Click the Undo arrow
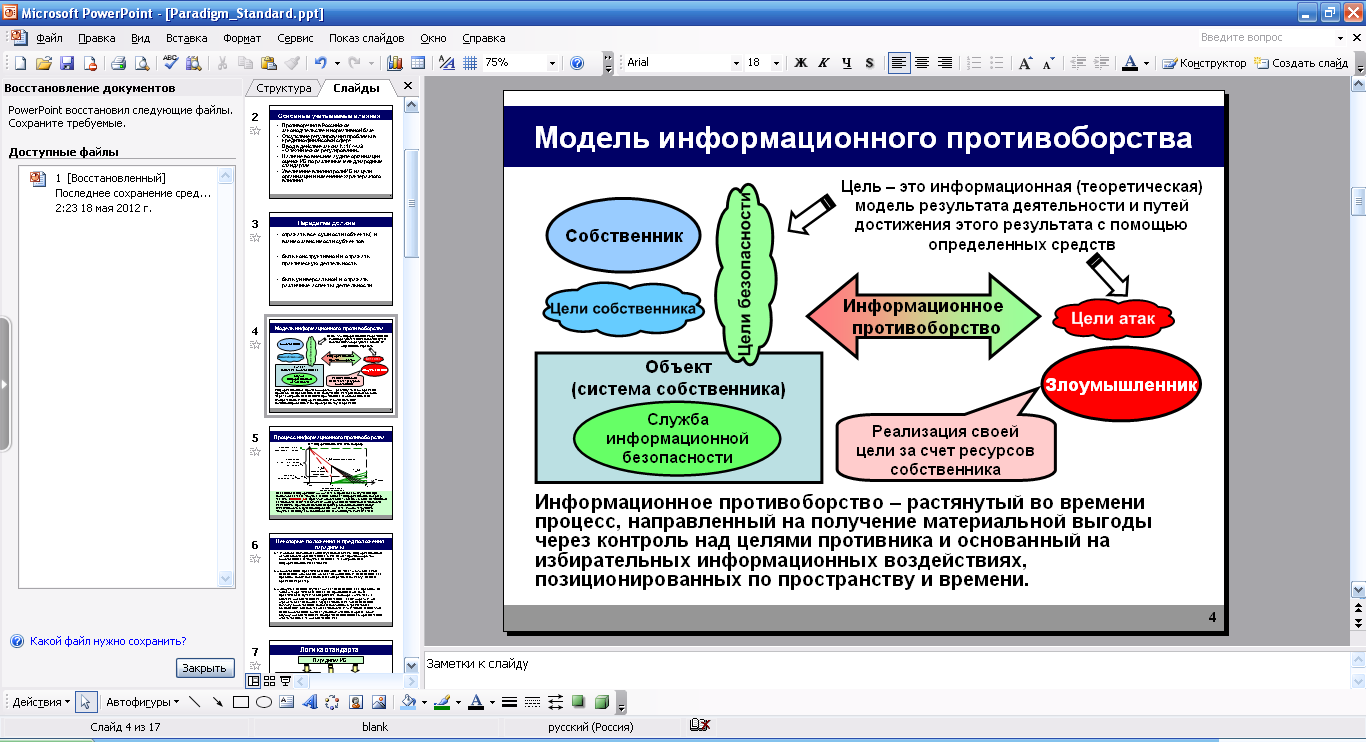Viewport: 1366px width, 742px height. (320, 63)
